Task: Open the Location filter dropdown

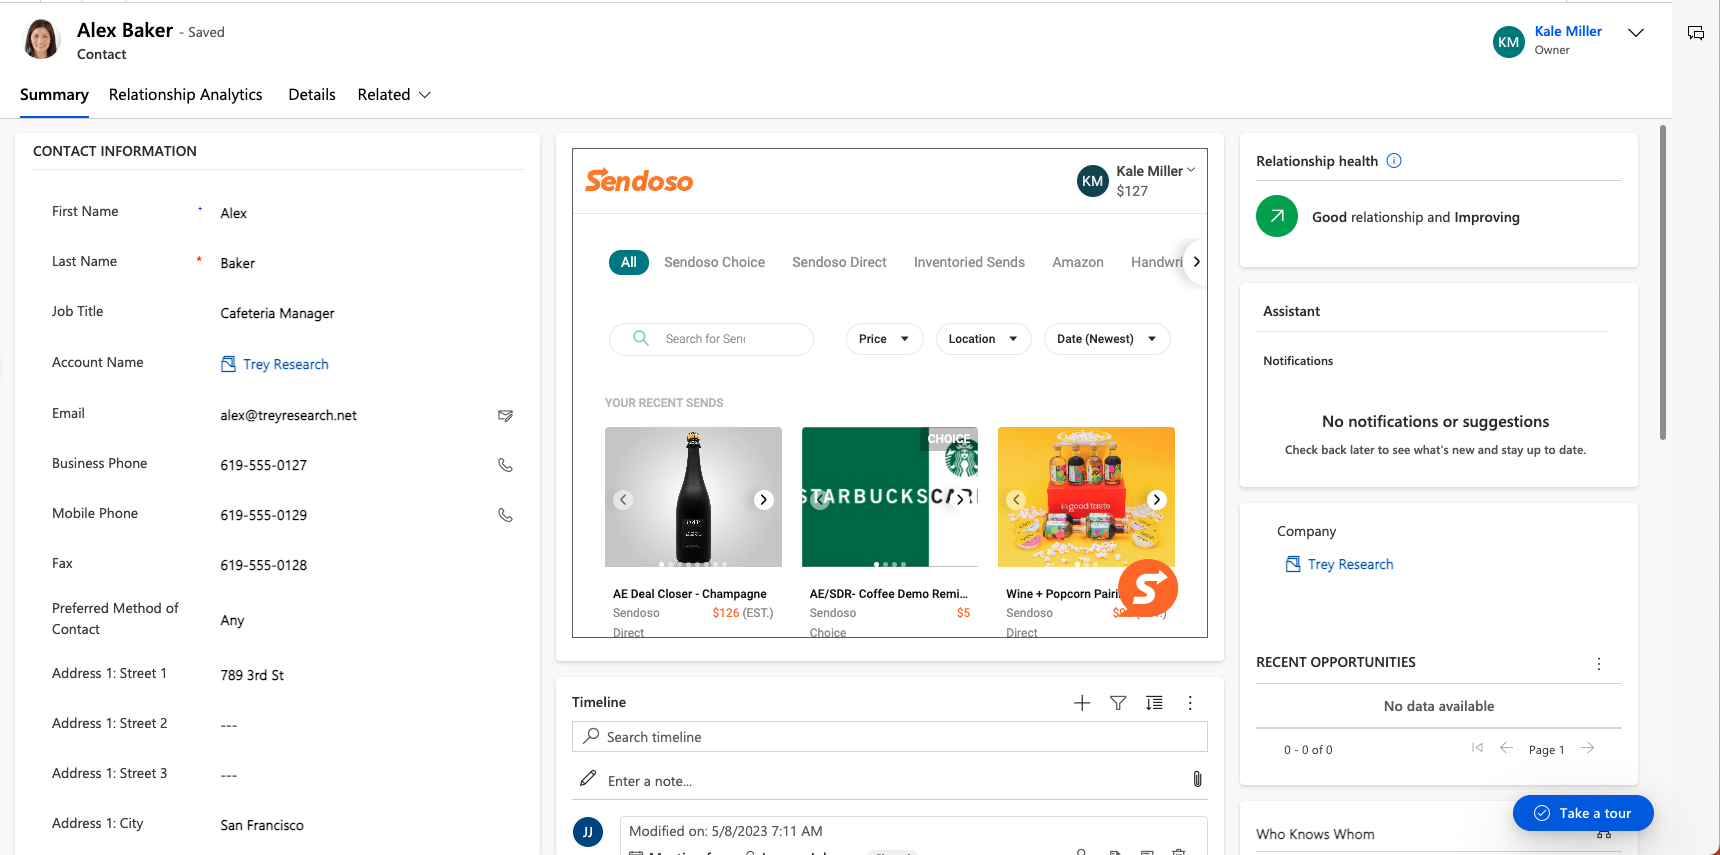Action: coord(983,339)
